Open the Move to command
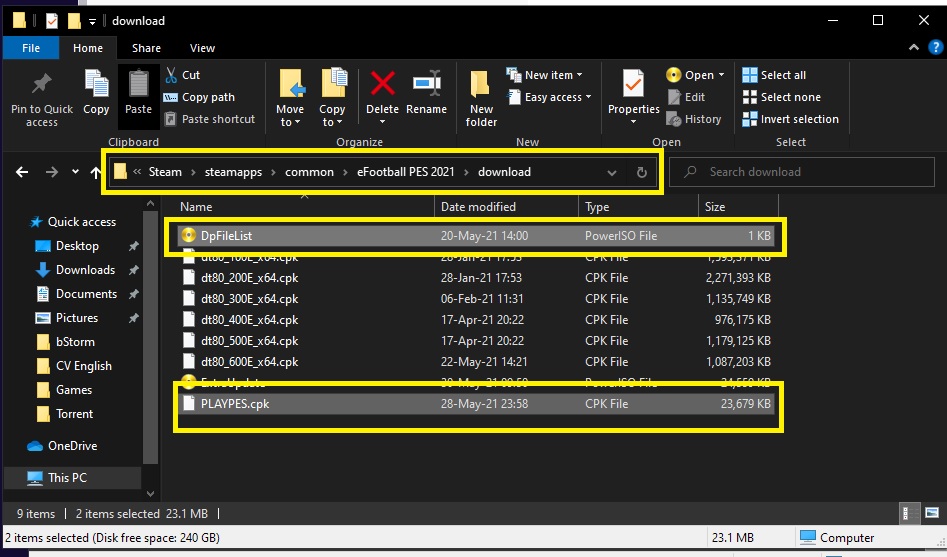This screenshot has width=947, height=557. pyautogui.click(x=290, y=98)
